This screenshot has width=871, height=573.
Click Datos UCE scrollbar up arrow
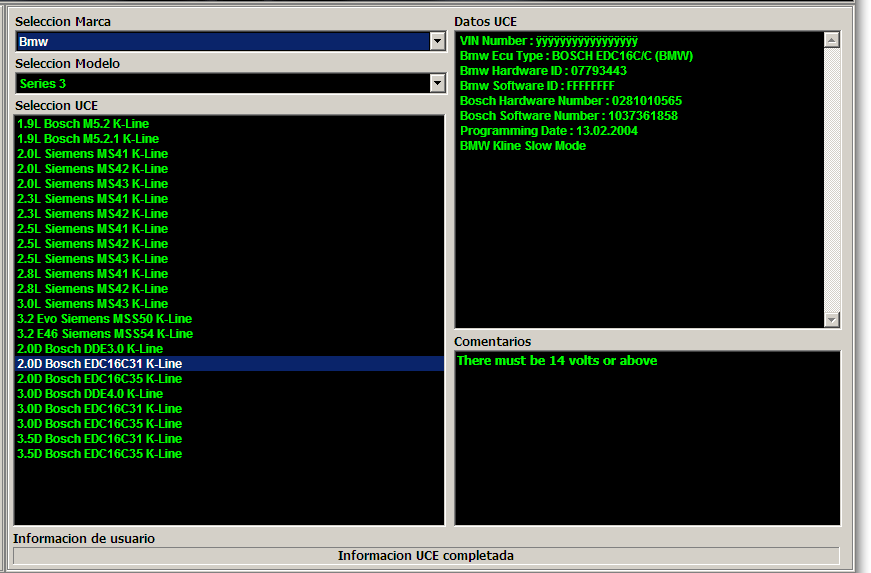coord(832,40)
